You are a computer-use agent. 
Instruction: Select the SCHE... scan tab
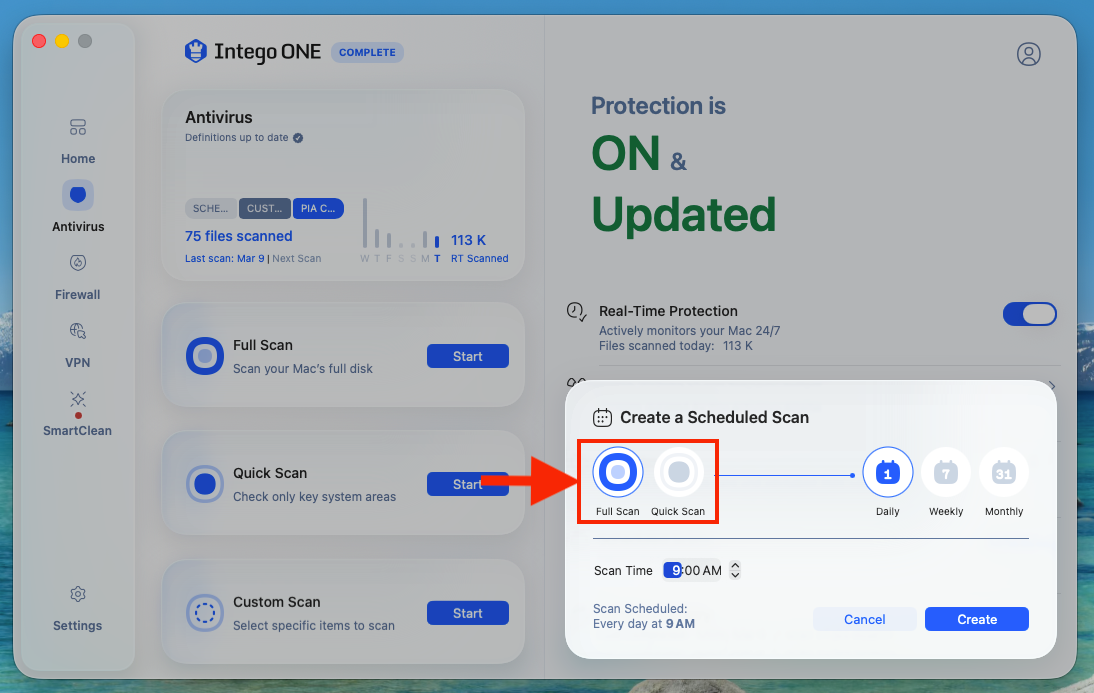[x=211, y=208]
